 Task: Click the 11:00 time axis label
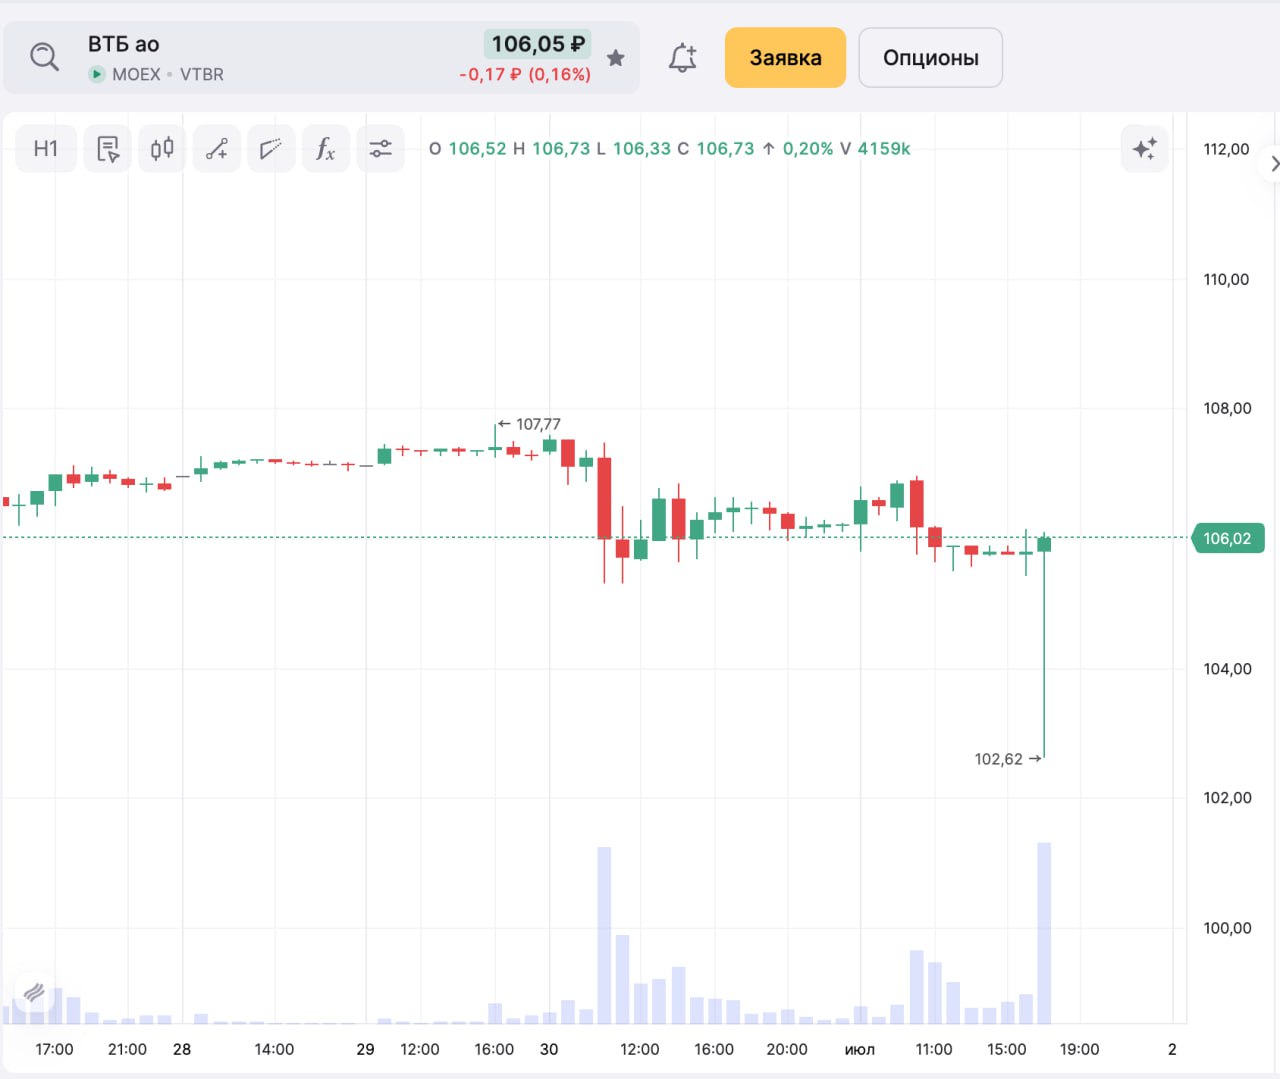click(x=934, y=1049)
